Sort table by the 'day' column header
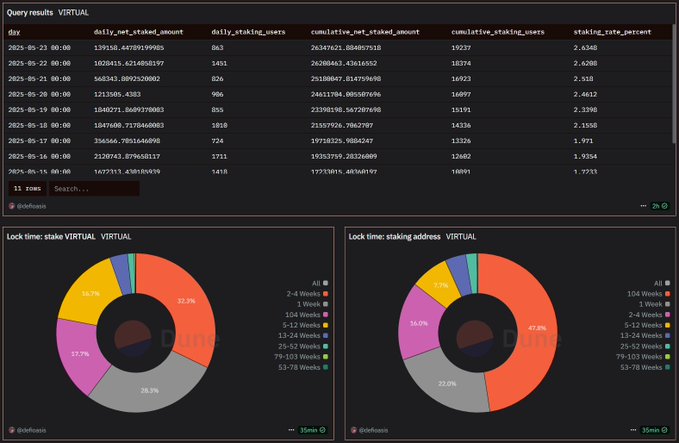 click(13, 32)
